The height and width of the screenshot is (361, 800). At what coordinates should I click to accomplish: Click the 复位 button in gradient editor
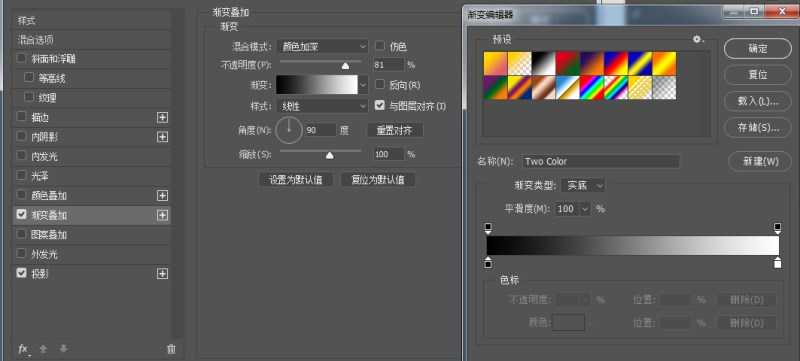click(x=758, y=74)
